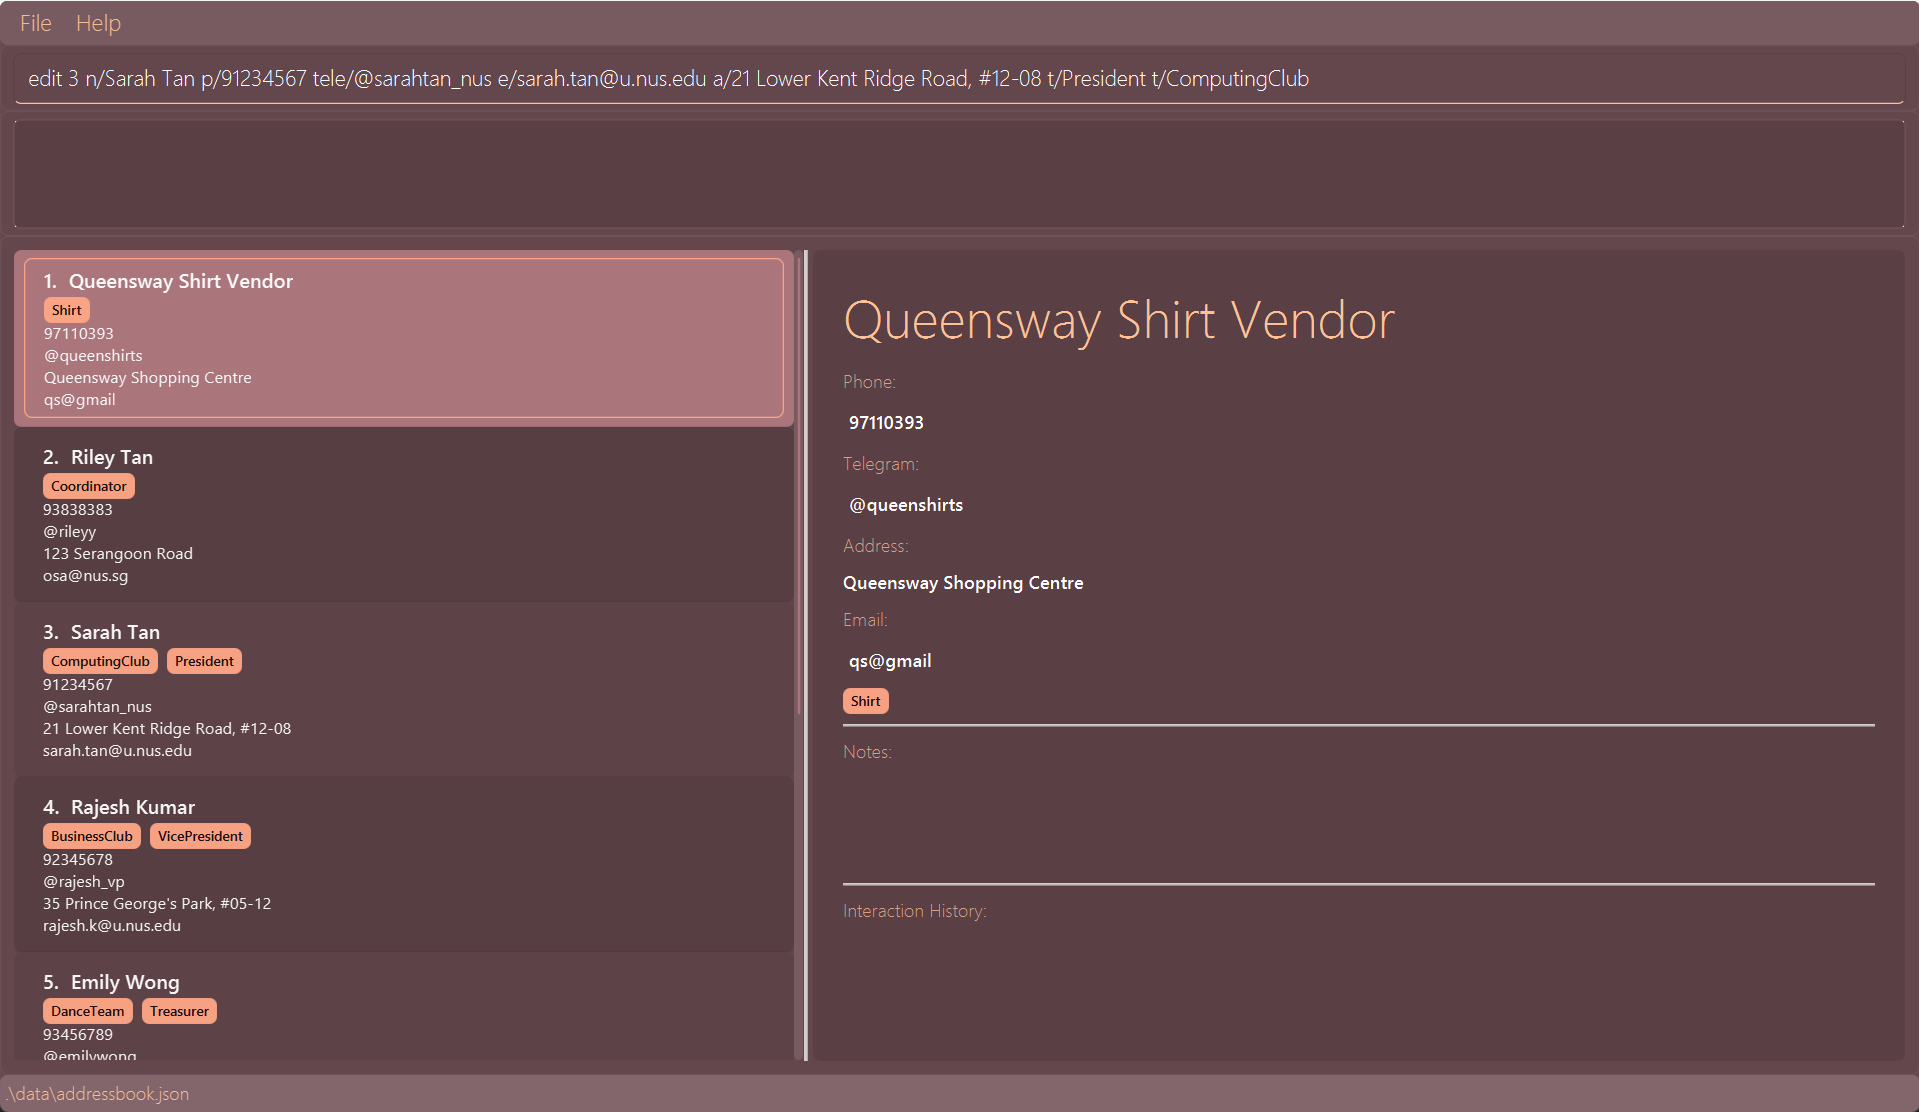Open the File menu
This screenshot has width=1919, height=1112.
[x=35, y=23]
